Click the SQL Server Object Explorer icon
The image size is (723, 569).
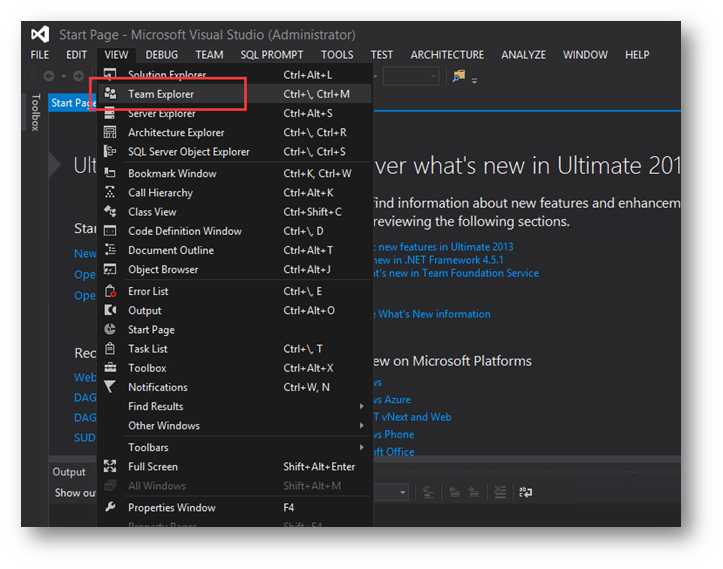(x=110, y=151)
